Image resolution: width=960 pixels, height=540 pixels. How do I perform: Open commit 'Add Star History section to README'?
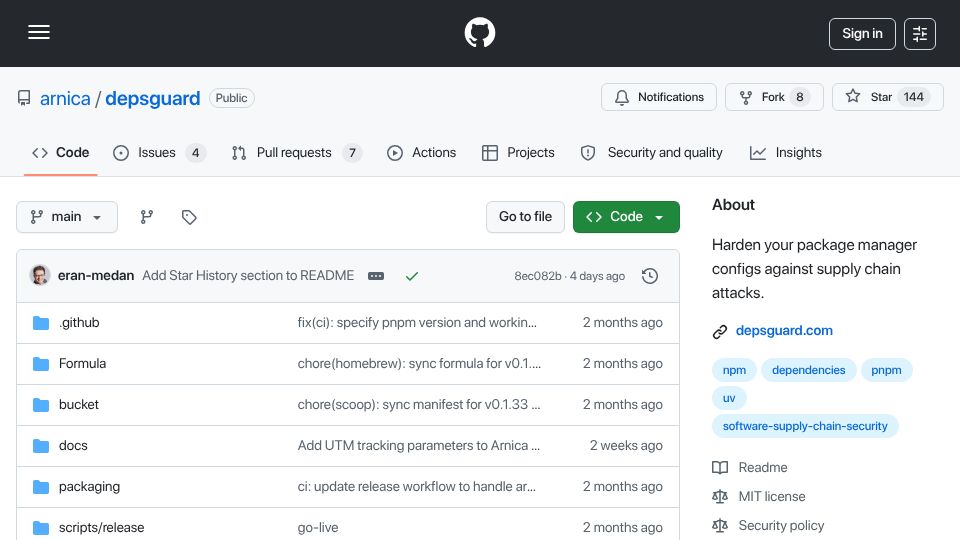click(248, 276)
